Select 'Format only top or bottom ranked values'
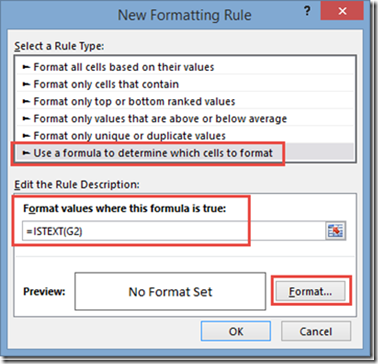This screenshot has height=364, width=378. pyautogui.click(x=185, y=101)
